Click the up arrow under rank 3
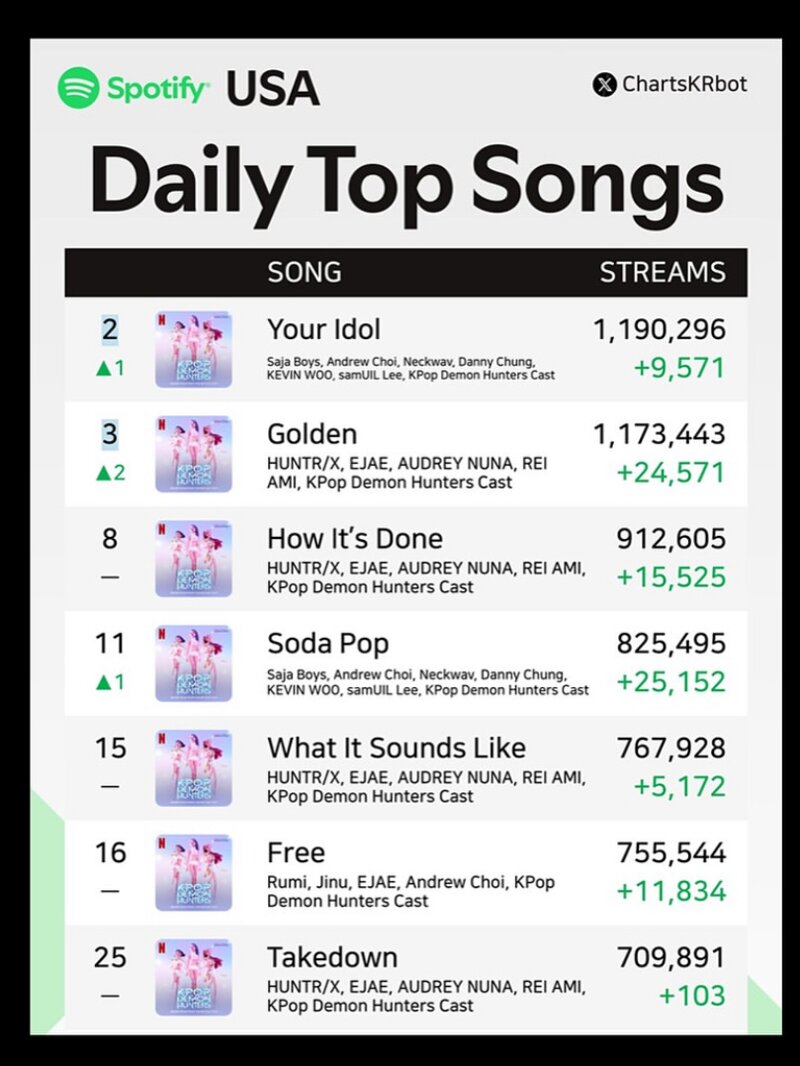The width and height of the screenshot is (800, 1066). coord(103,473)
